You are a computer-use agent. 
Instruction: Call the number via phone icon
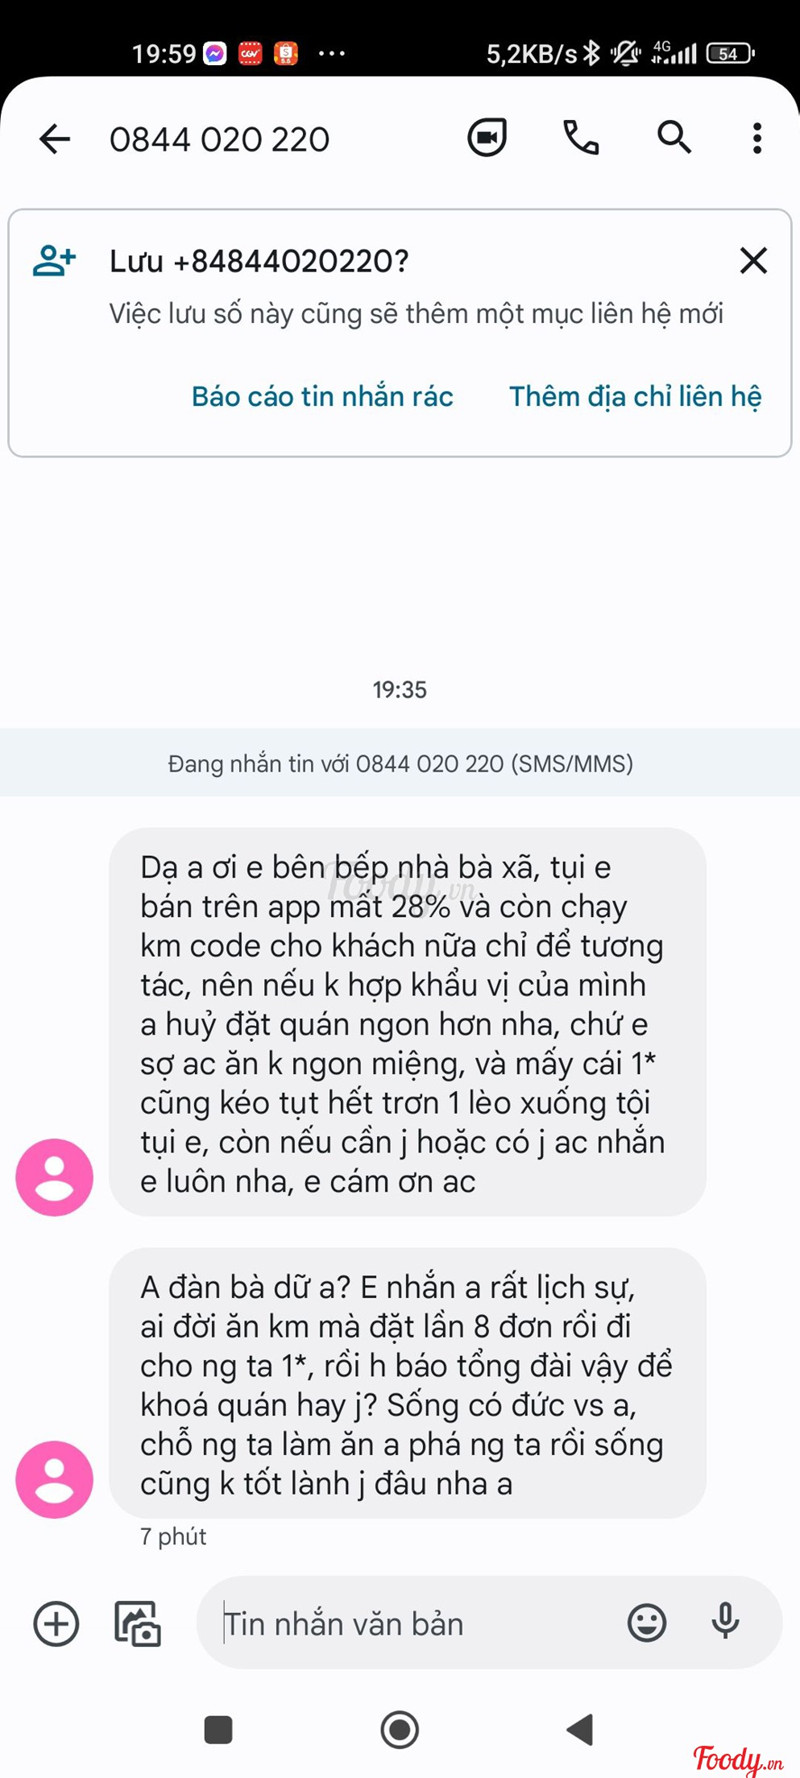581,138
